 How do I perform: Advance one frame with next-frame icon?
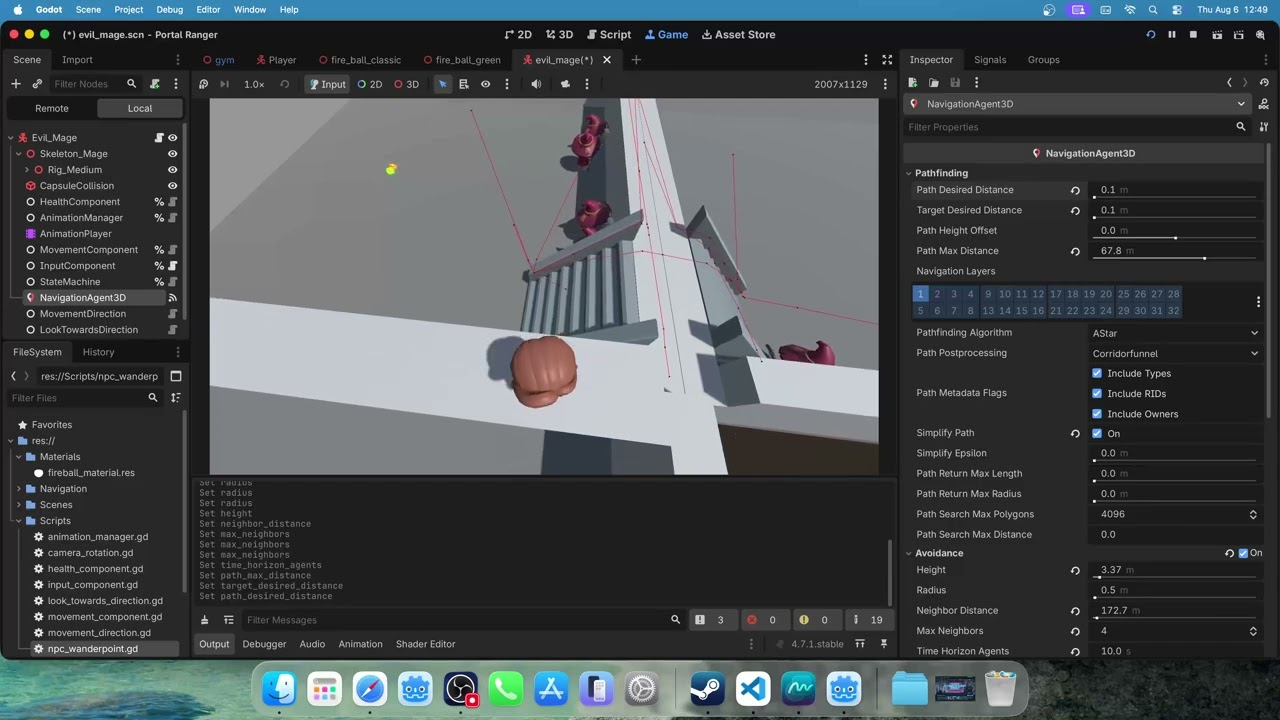[x=224, y=84]
